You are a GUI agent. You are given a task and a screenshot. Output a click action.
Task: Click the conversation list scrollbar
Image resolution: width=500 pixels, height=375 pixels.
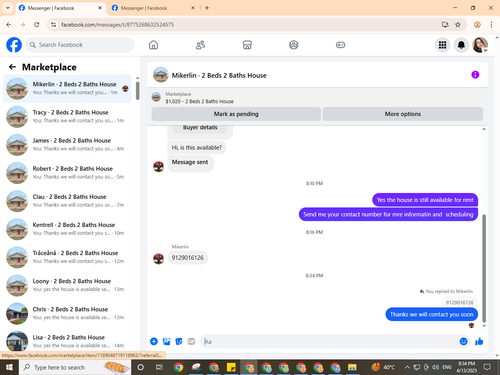click(138, 90)
